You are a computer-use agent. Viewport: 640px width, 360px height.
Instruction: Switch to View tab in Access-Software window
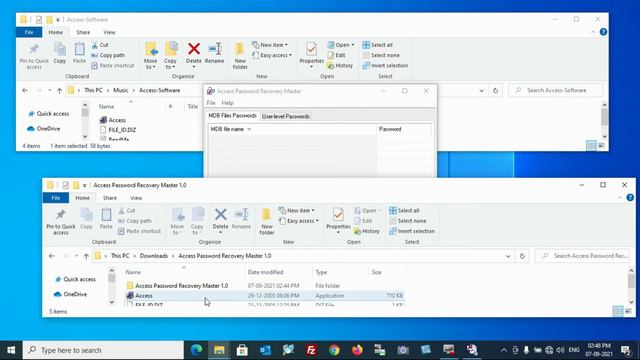(x=109, y=32)
